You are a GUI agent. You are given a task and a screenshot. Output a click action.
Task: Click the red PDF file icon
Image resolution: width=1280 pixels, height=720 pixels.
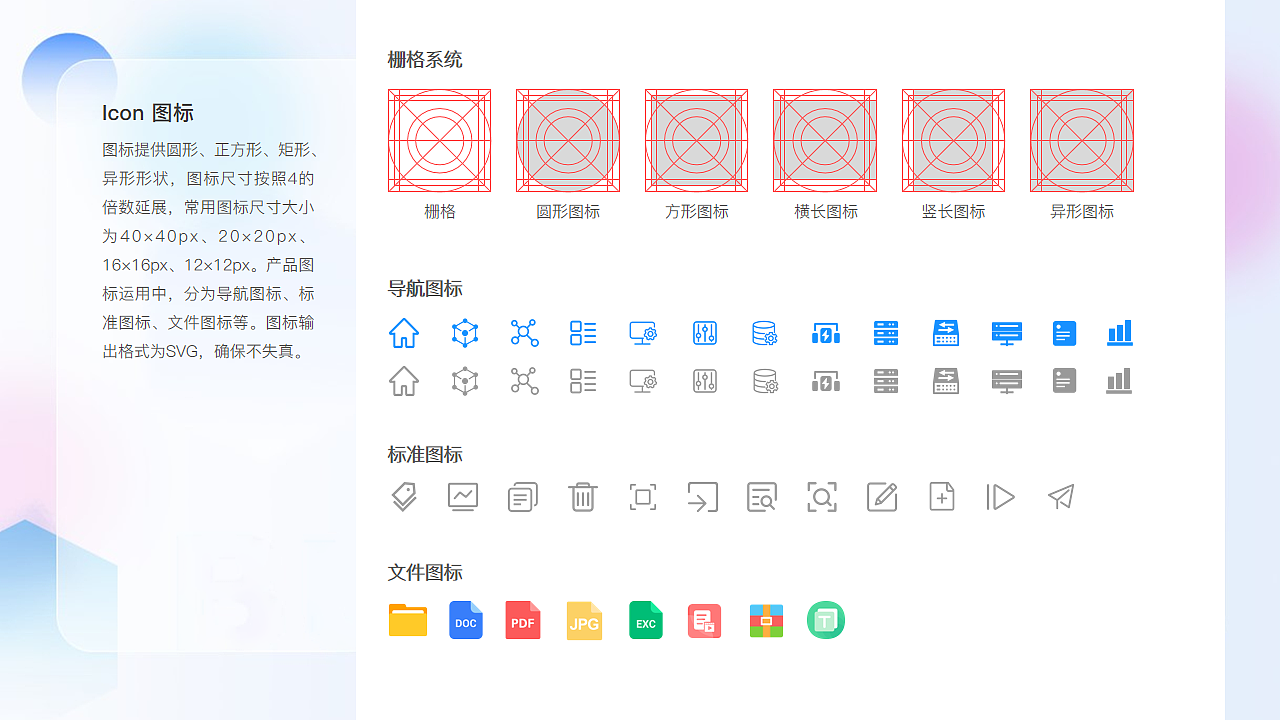click(523, 620)
